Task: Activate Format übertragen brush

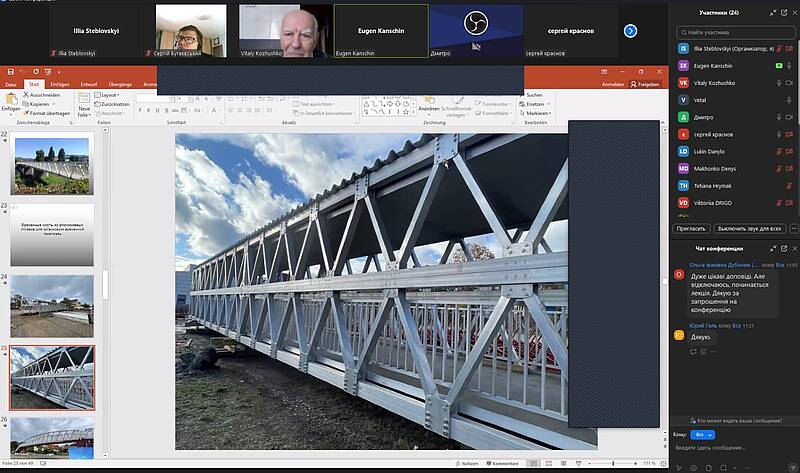Action: tap(46, 113)
